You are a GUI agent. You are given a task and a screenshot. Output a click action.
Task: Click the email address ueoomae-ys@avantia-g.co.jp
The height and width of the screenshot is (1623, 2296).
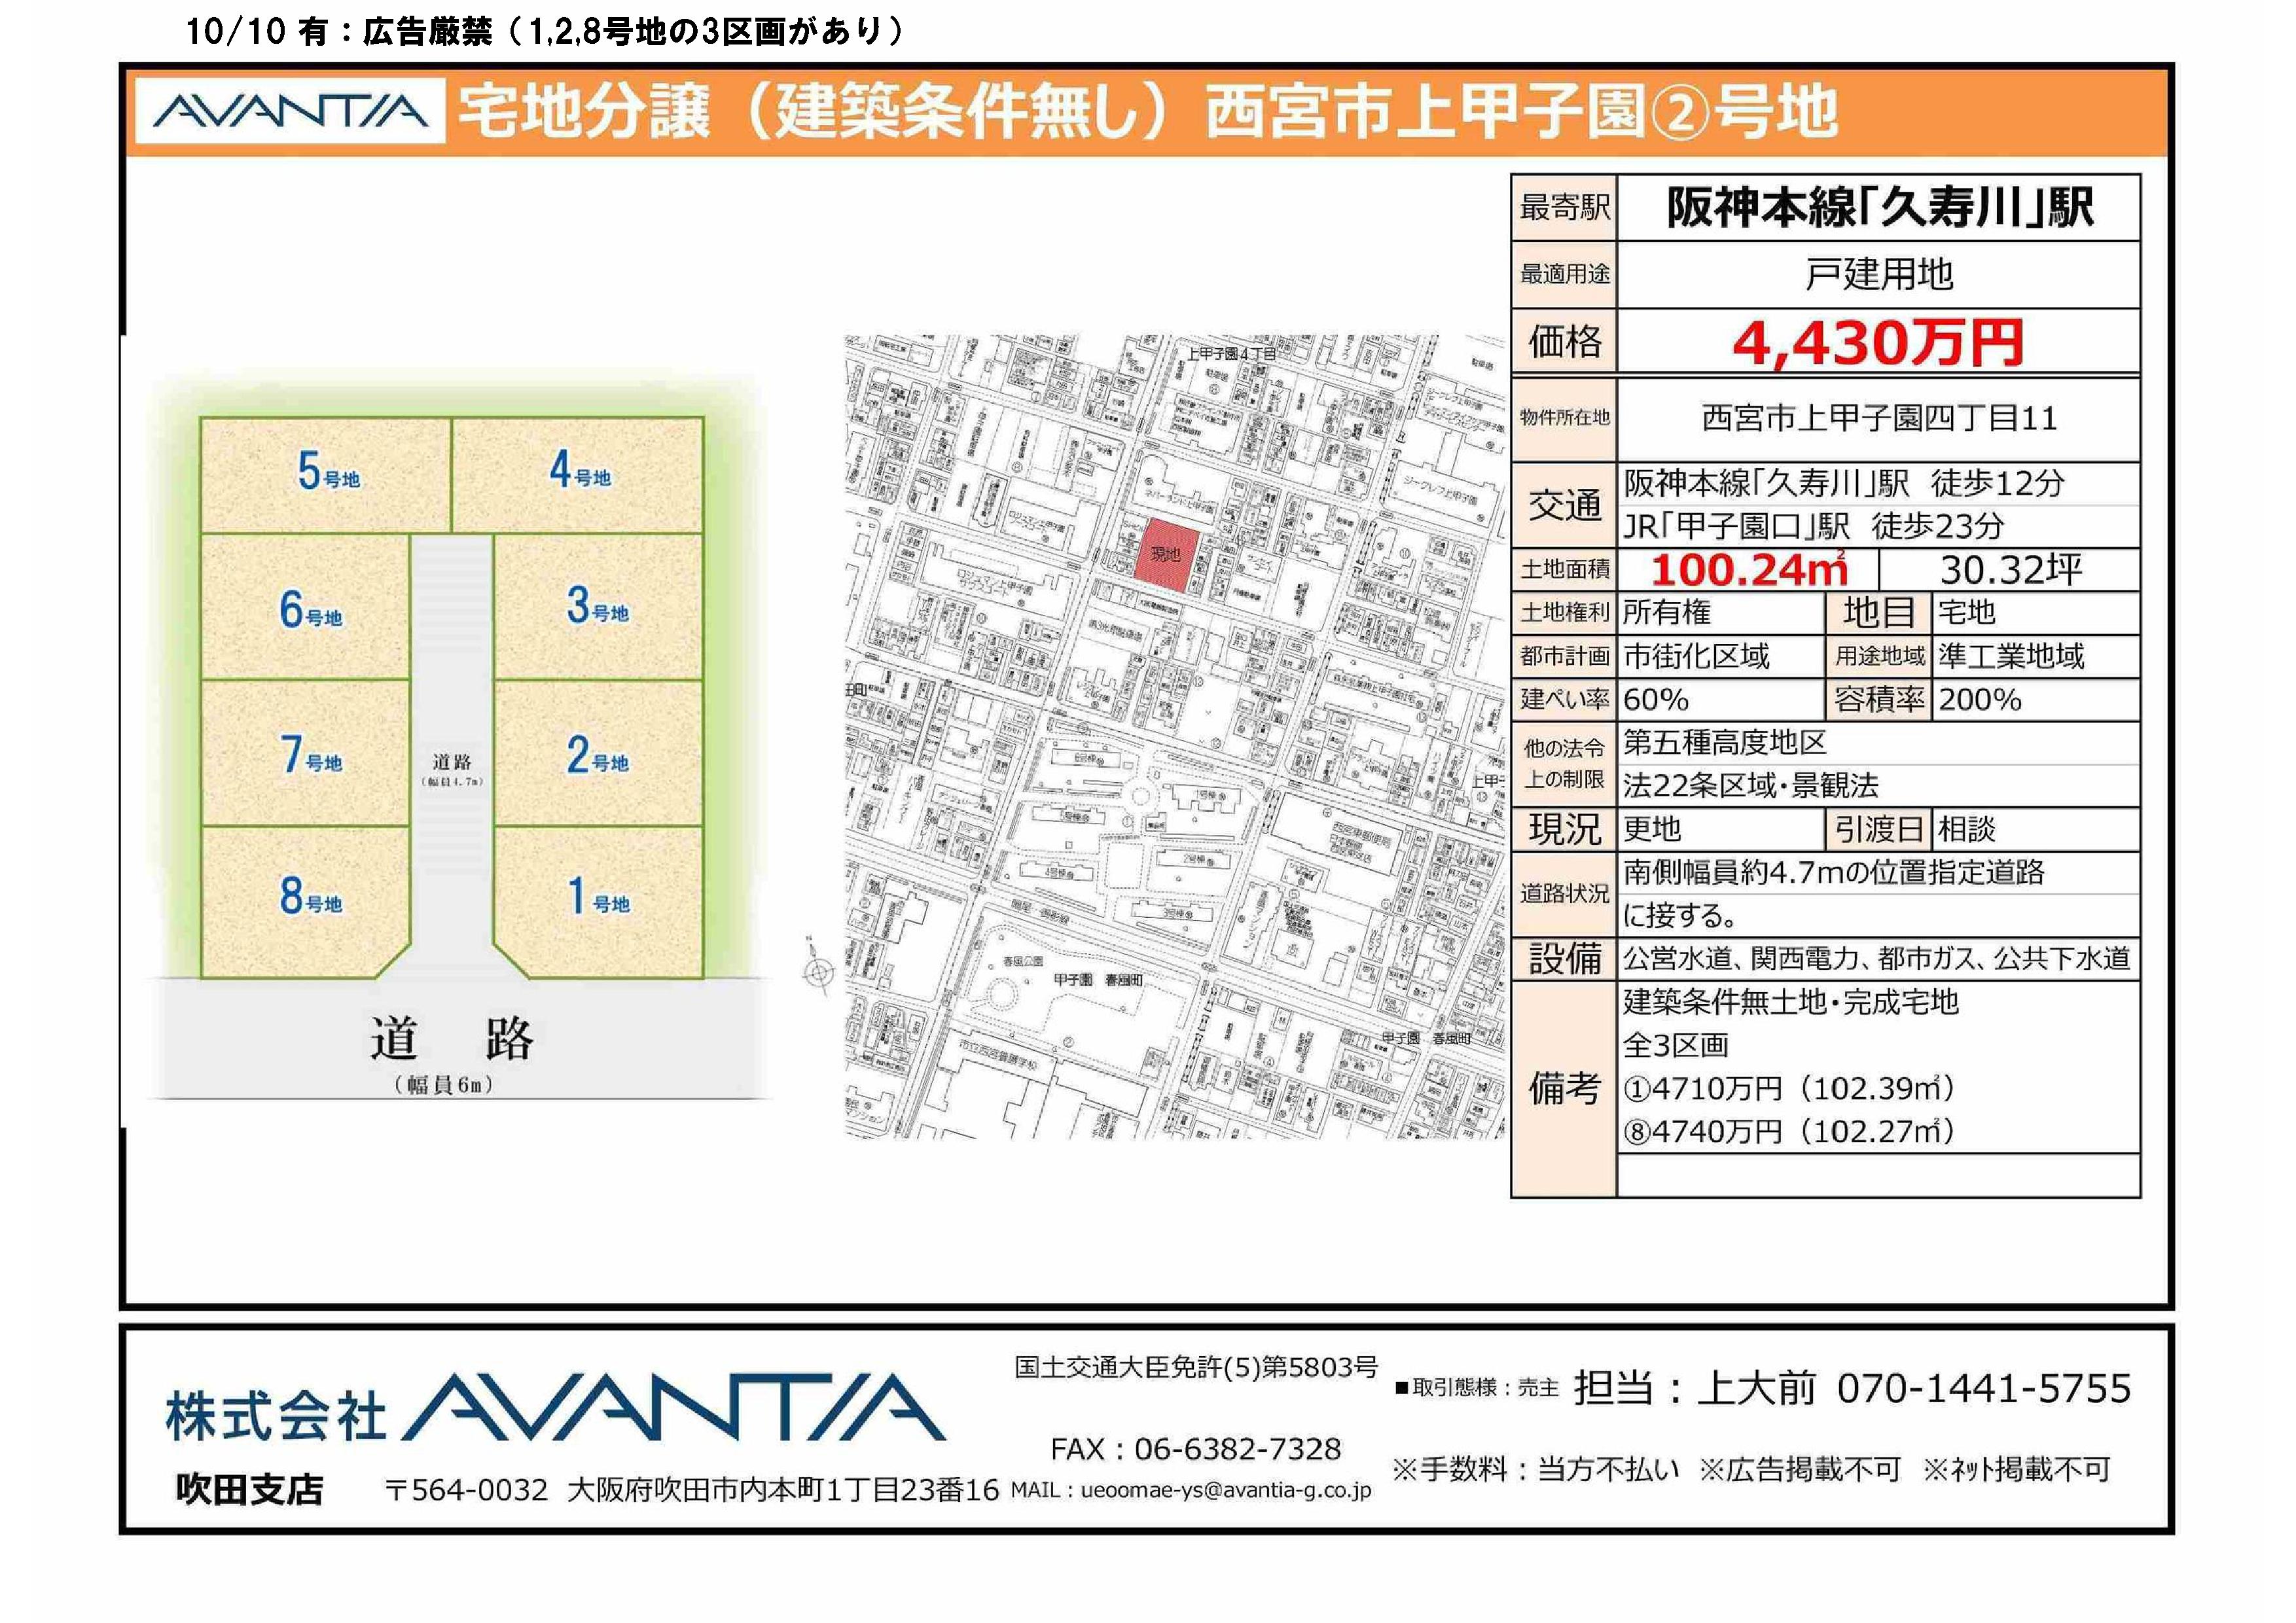(1226, 1490)
